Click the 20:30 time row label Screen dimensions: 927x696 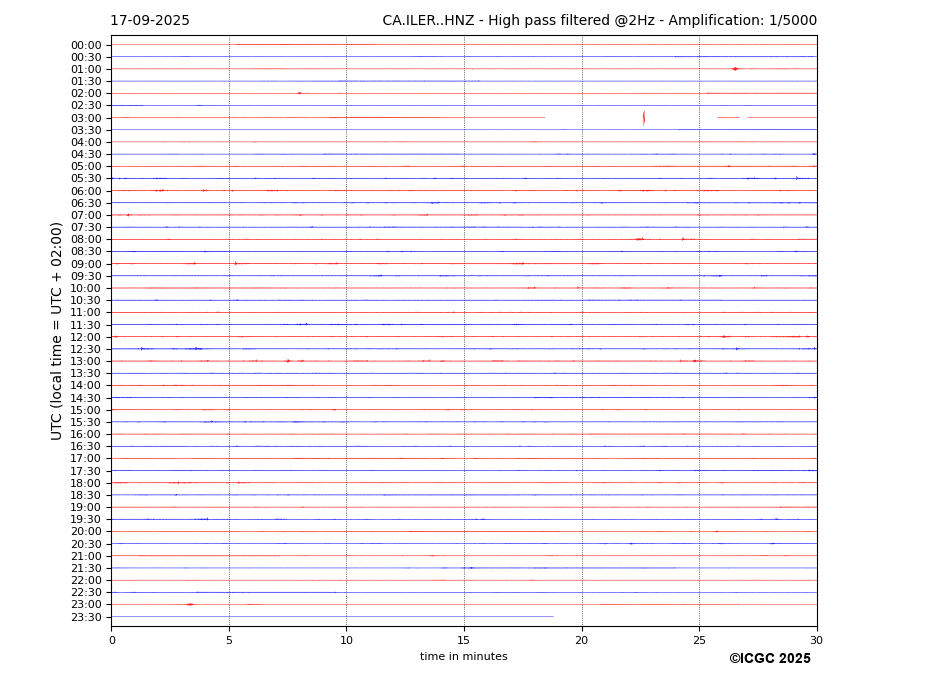coord(86,544)
